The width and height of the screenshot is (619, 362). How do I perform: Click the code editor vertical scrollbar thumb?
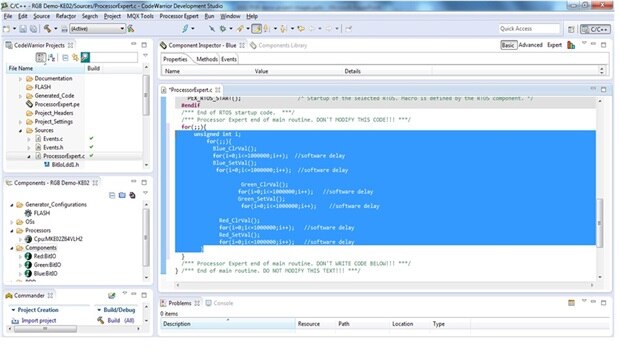599,223
